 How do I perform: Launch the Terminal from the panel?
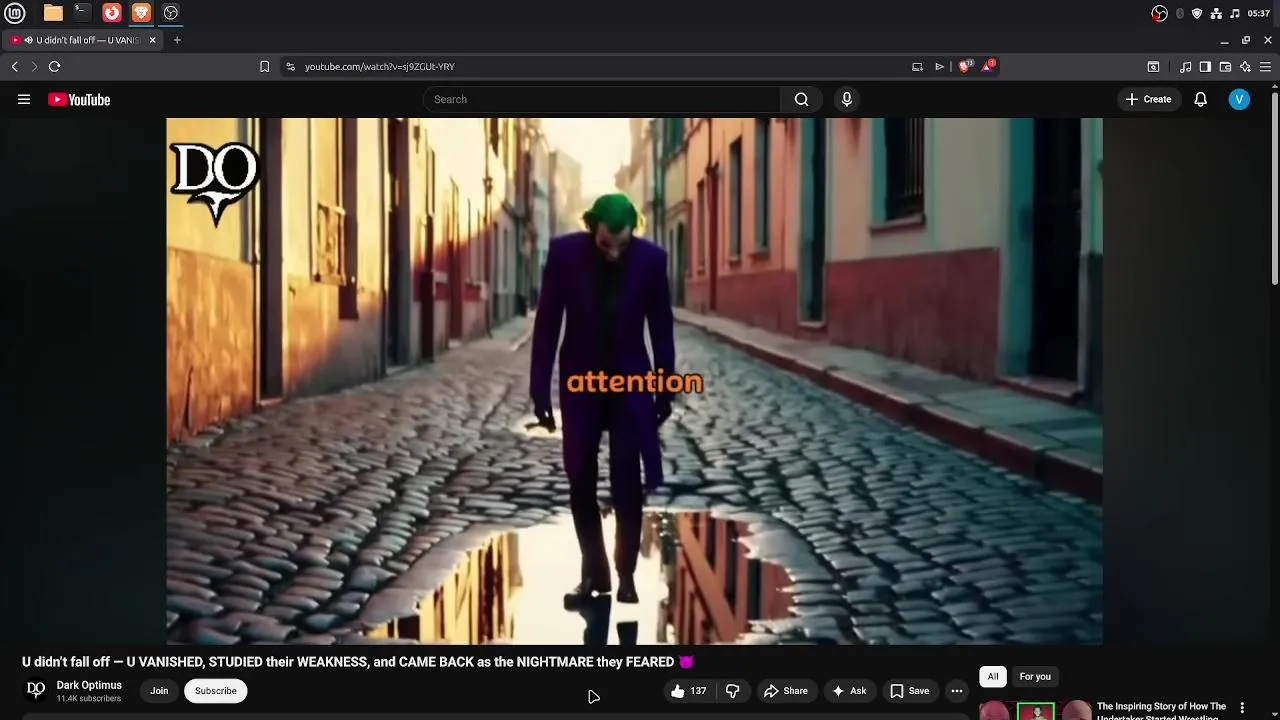click(x=82, y=13)
